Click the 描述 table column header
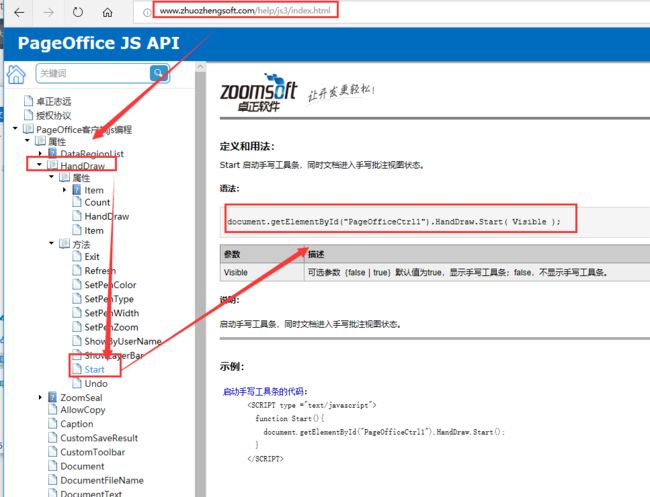 pyautogui.click(x=477, y=254)
